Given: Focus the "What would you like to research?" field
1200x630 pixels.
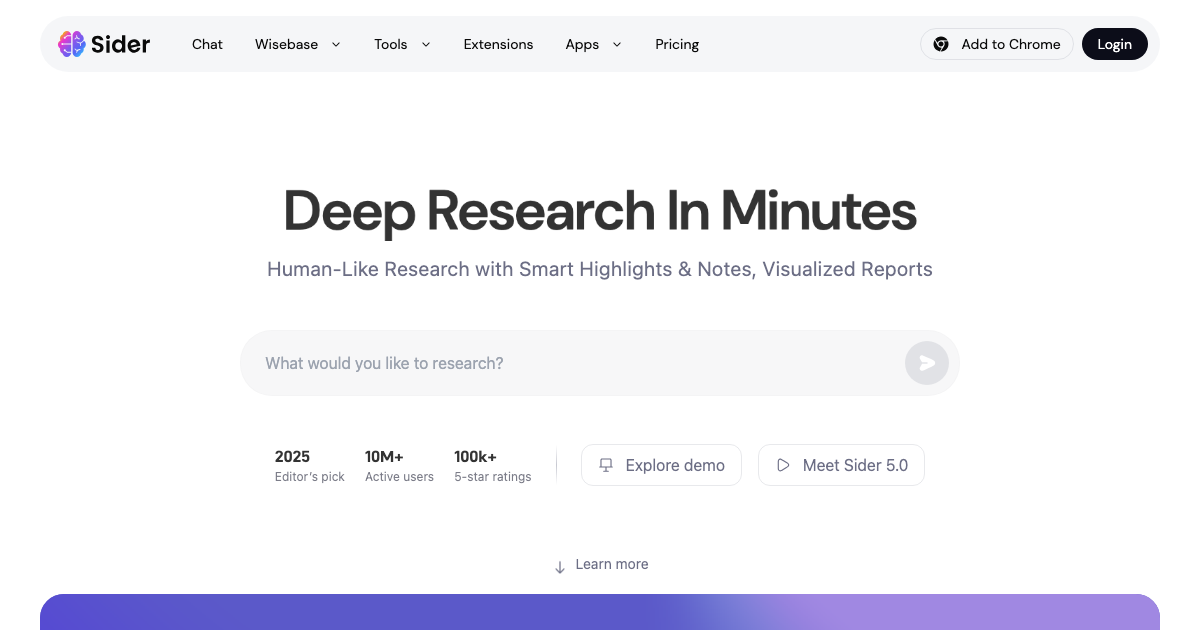Looking at the screenshot, I should point(570,363).
